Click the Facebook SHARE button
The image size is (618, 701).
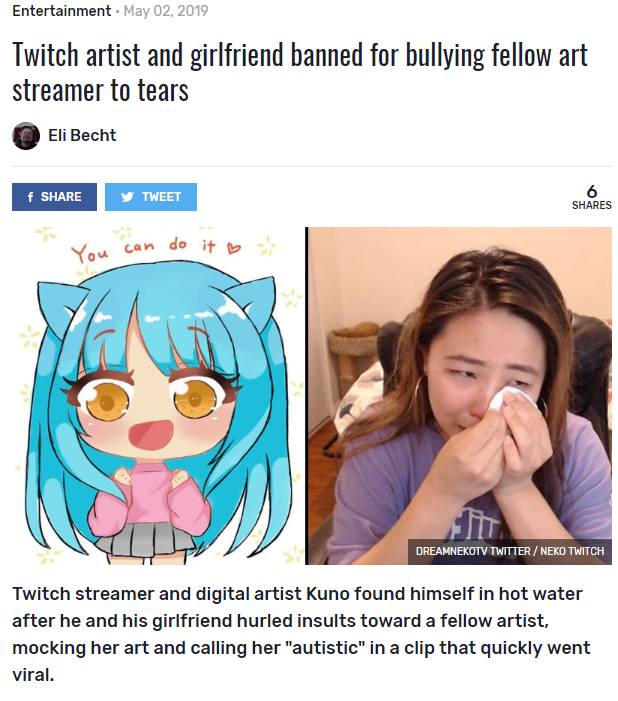pyautogui.click(x=54, y=197)
